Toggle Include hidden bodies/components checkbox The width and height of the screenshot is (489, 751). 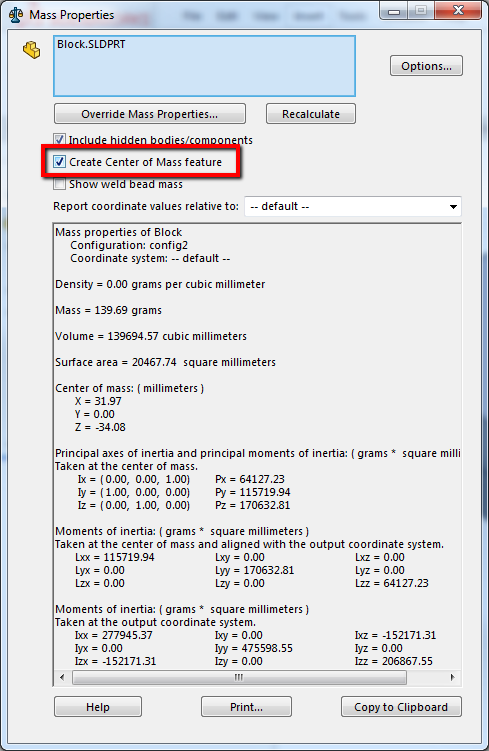[x=59, y=140]
